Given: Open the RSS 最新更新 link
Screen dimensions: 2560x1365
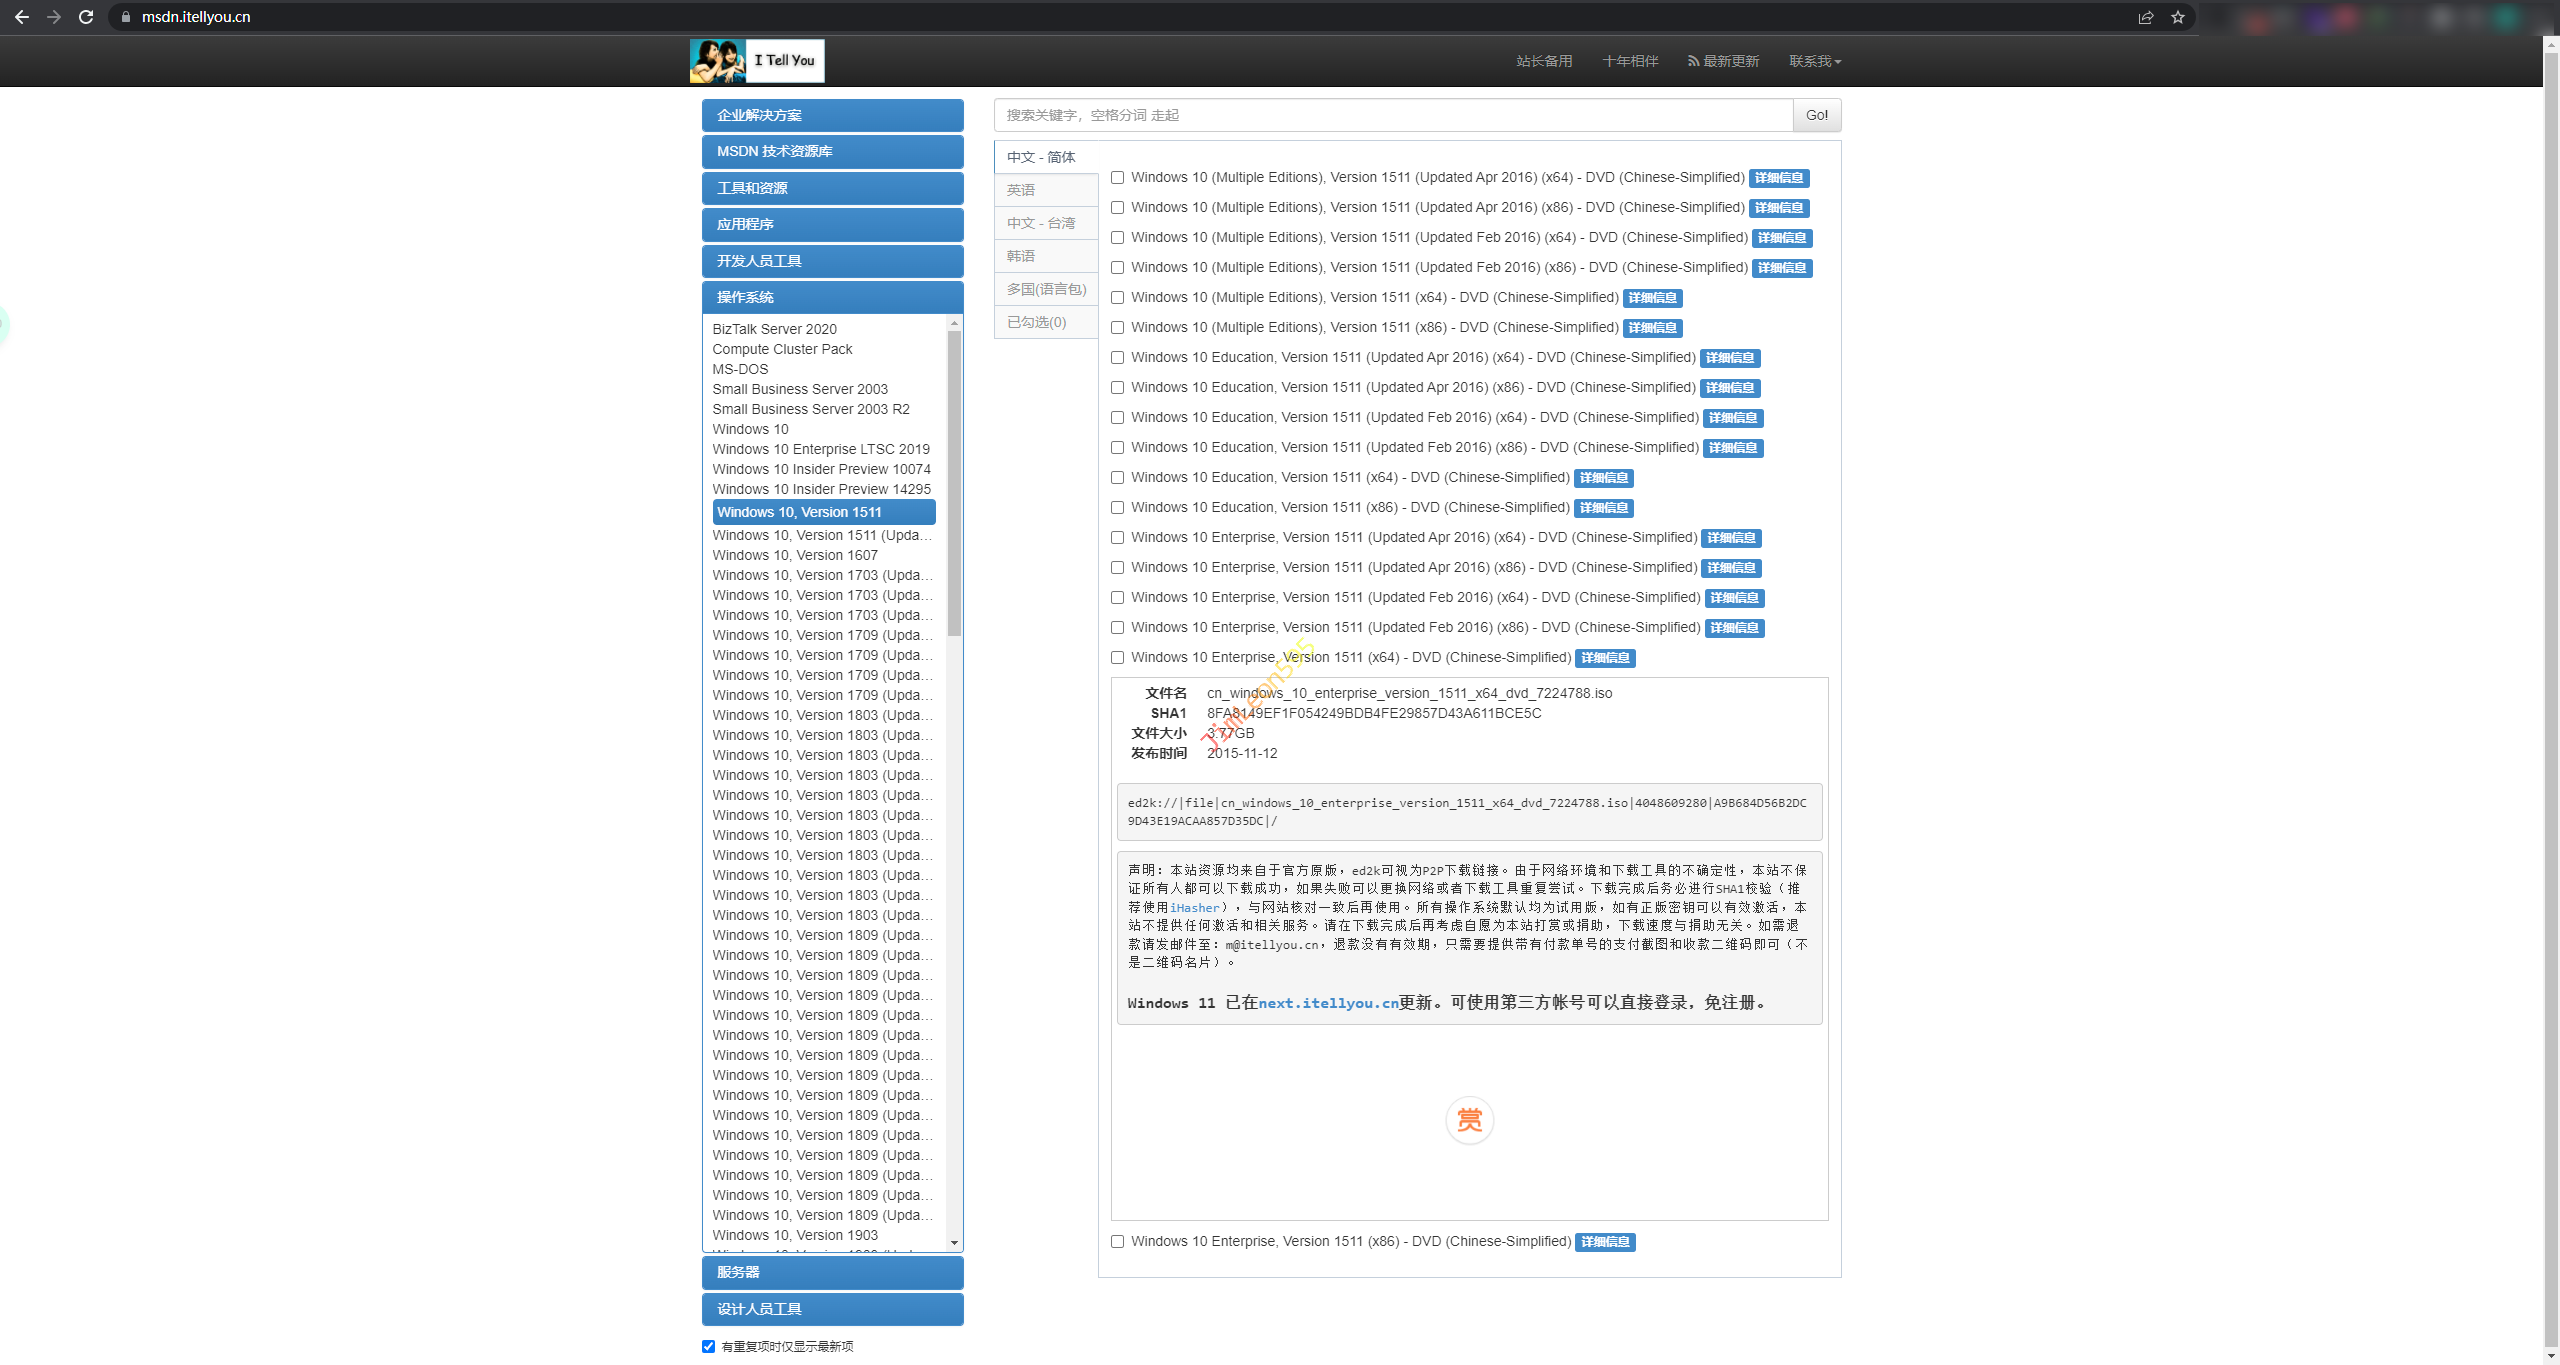Looking at the screenshot, I should point(1723,61).
